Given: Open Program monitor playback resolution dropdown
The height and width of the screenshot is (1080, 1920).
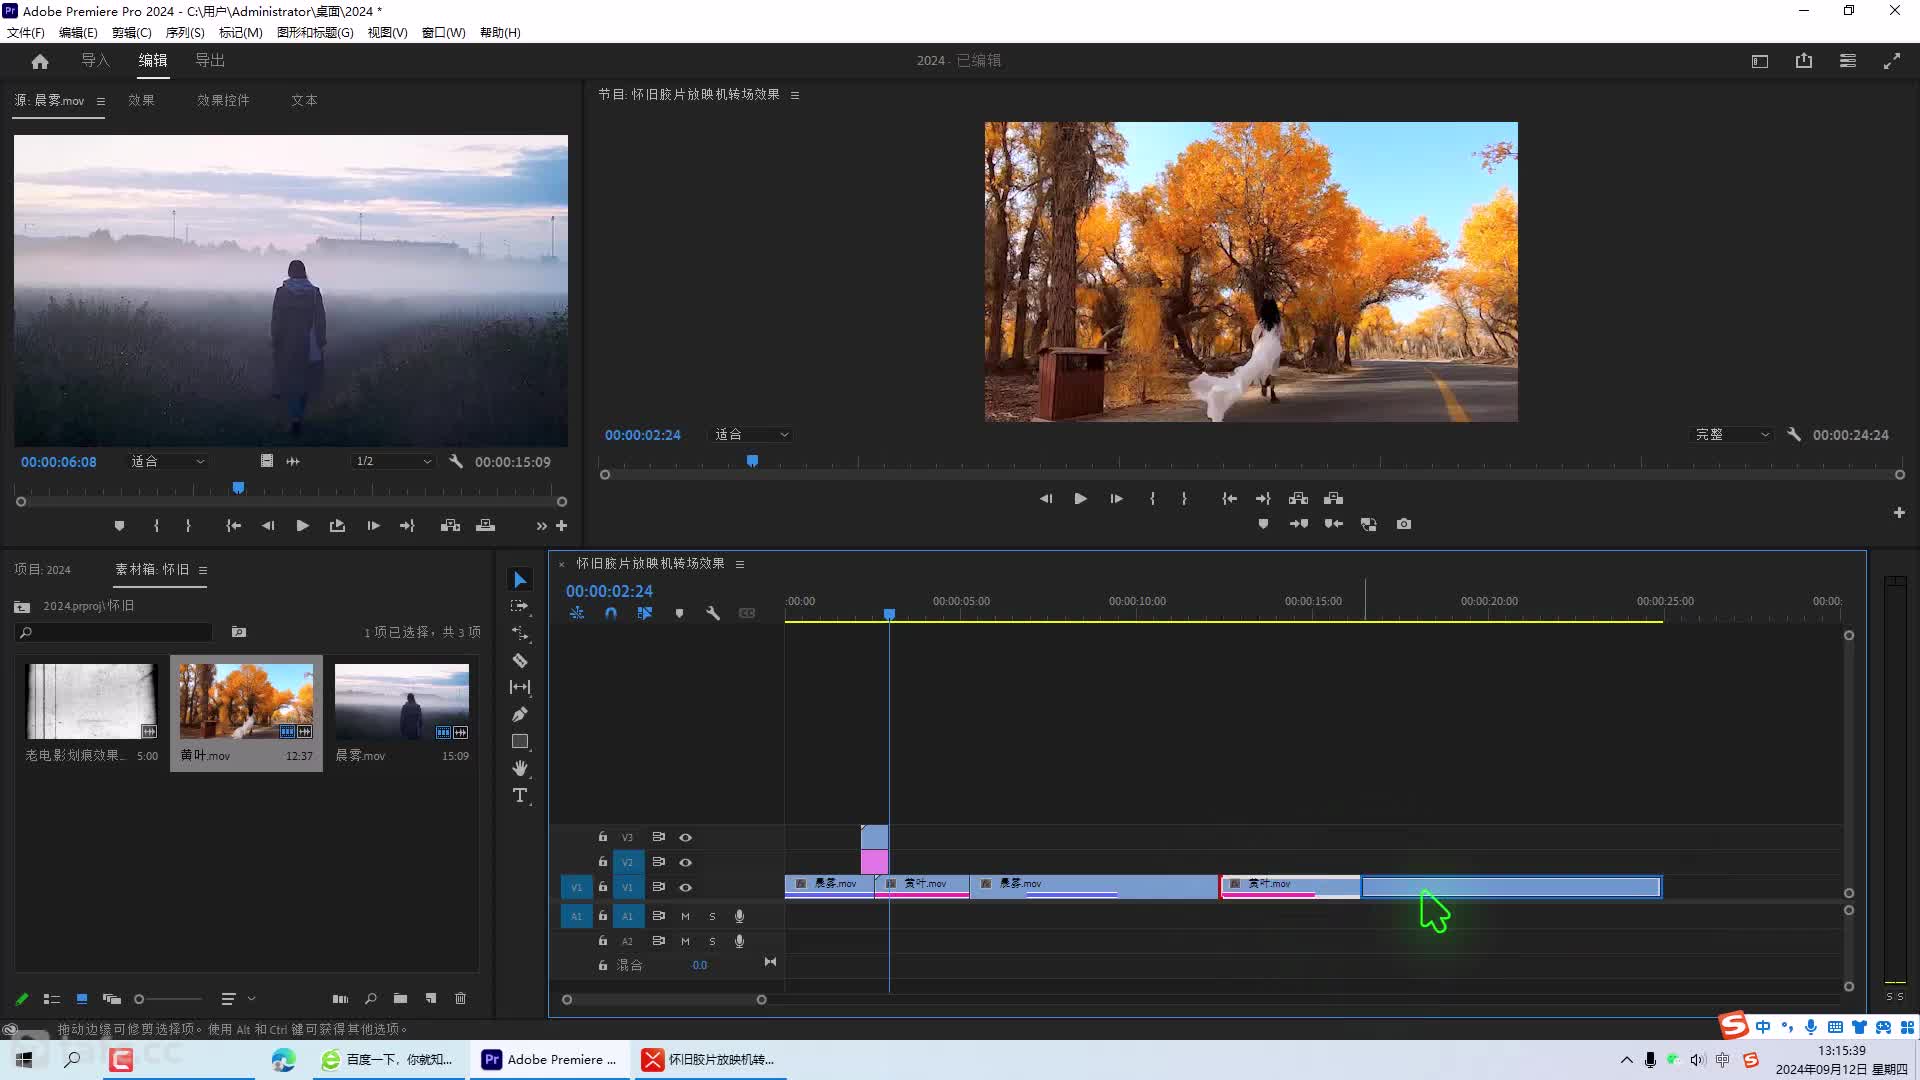Looking at the screenshot, I should pos(1732,435).
